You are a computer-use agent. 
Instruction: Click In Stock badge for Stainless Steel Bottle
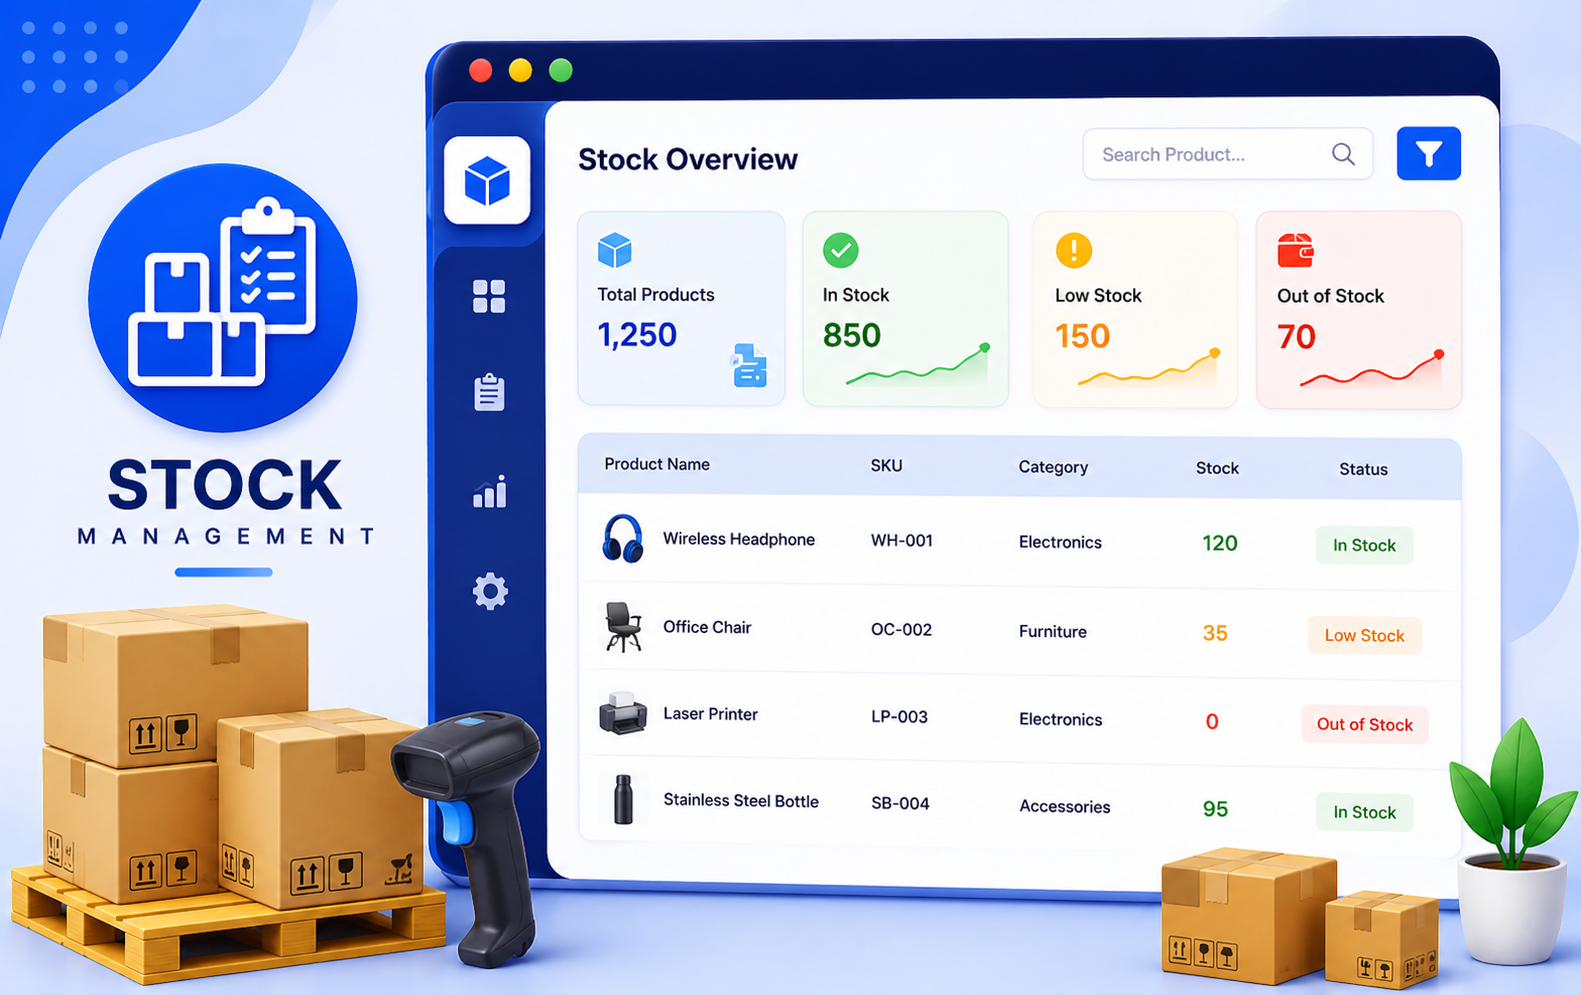(1364, 812)
